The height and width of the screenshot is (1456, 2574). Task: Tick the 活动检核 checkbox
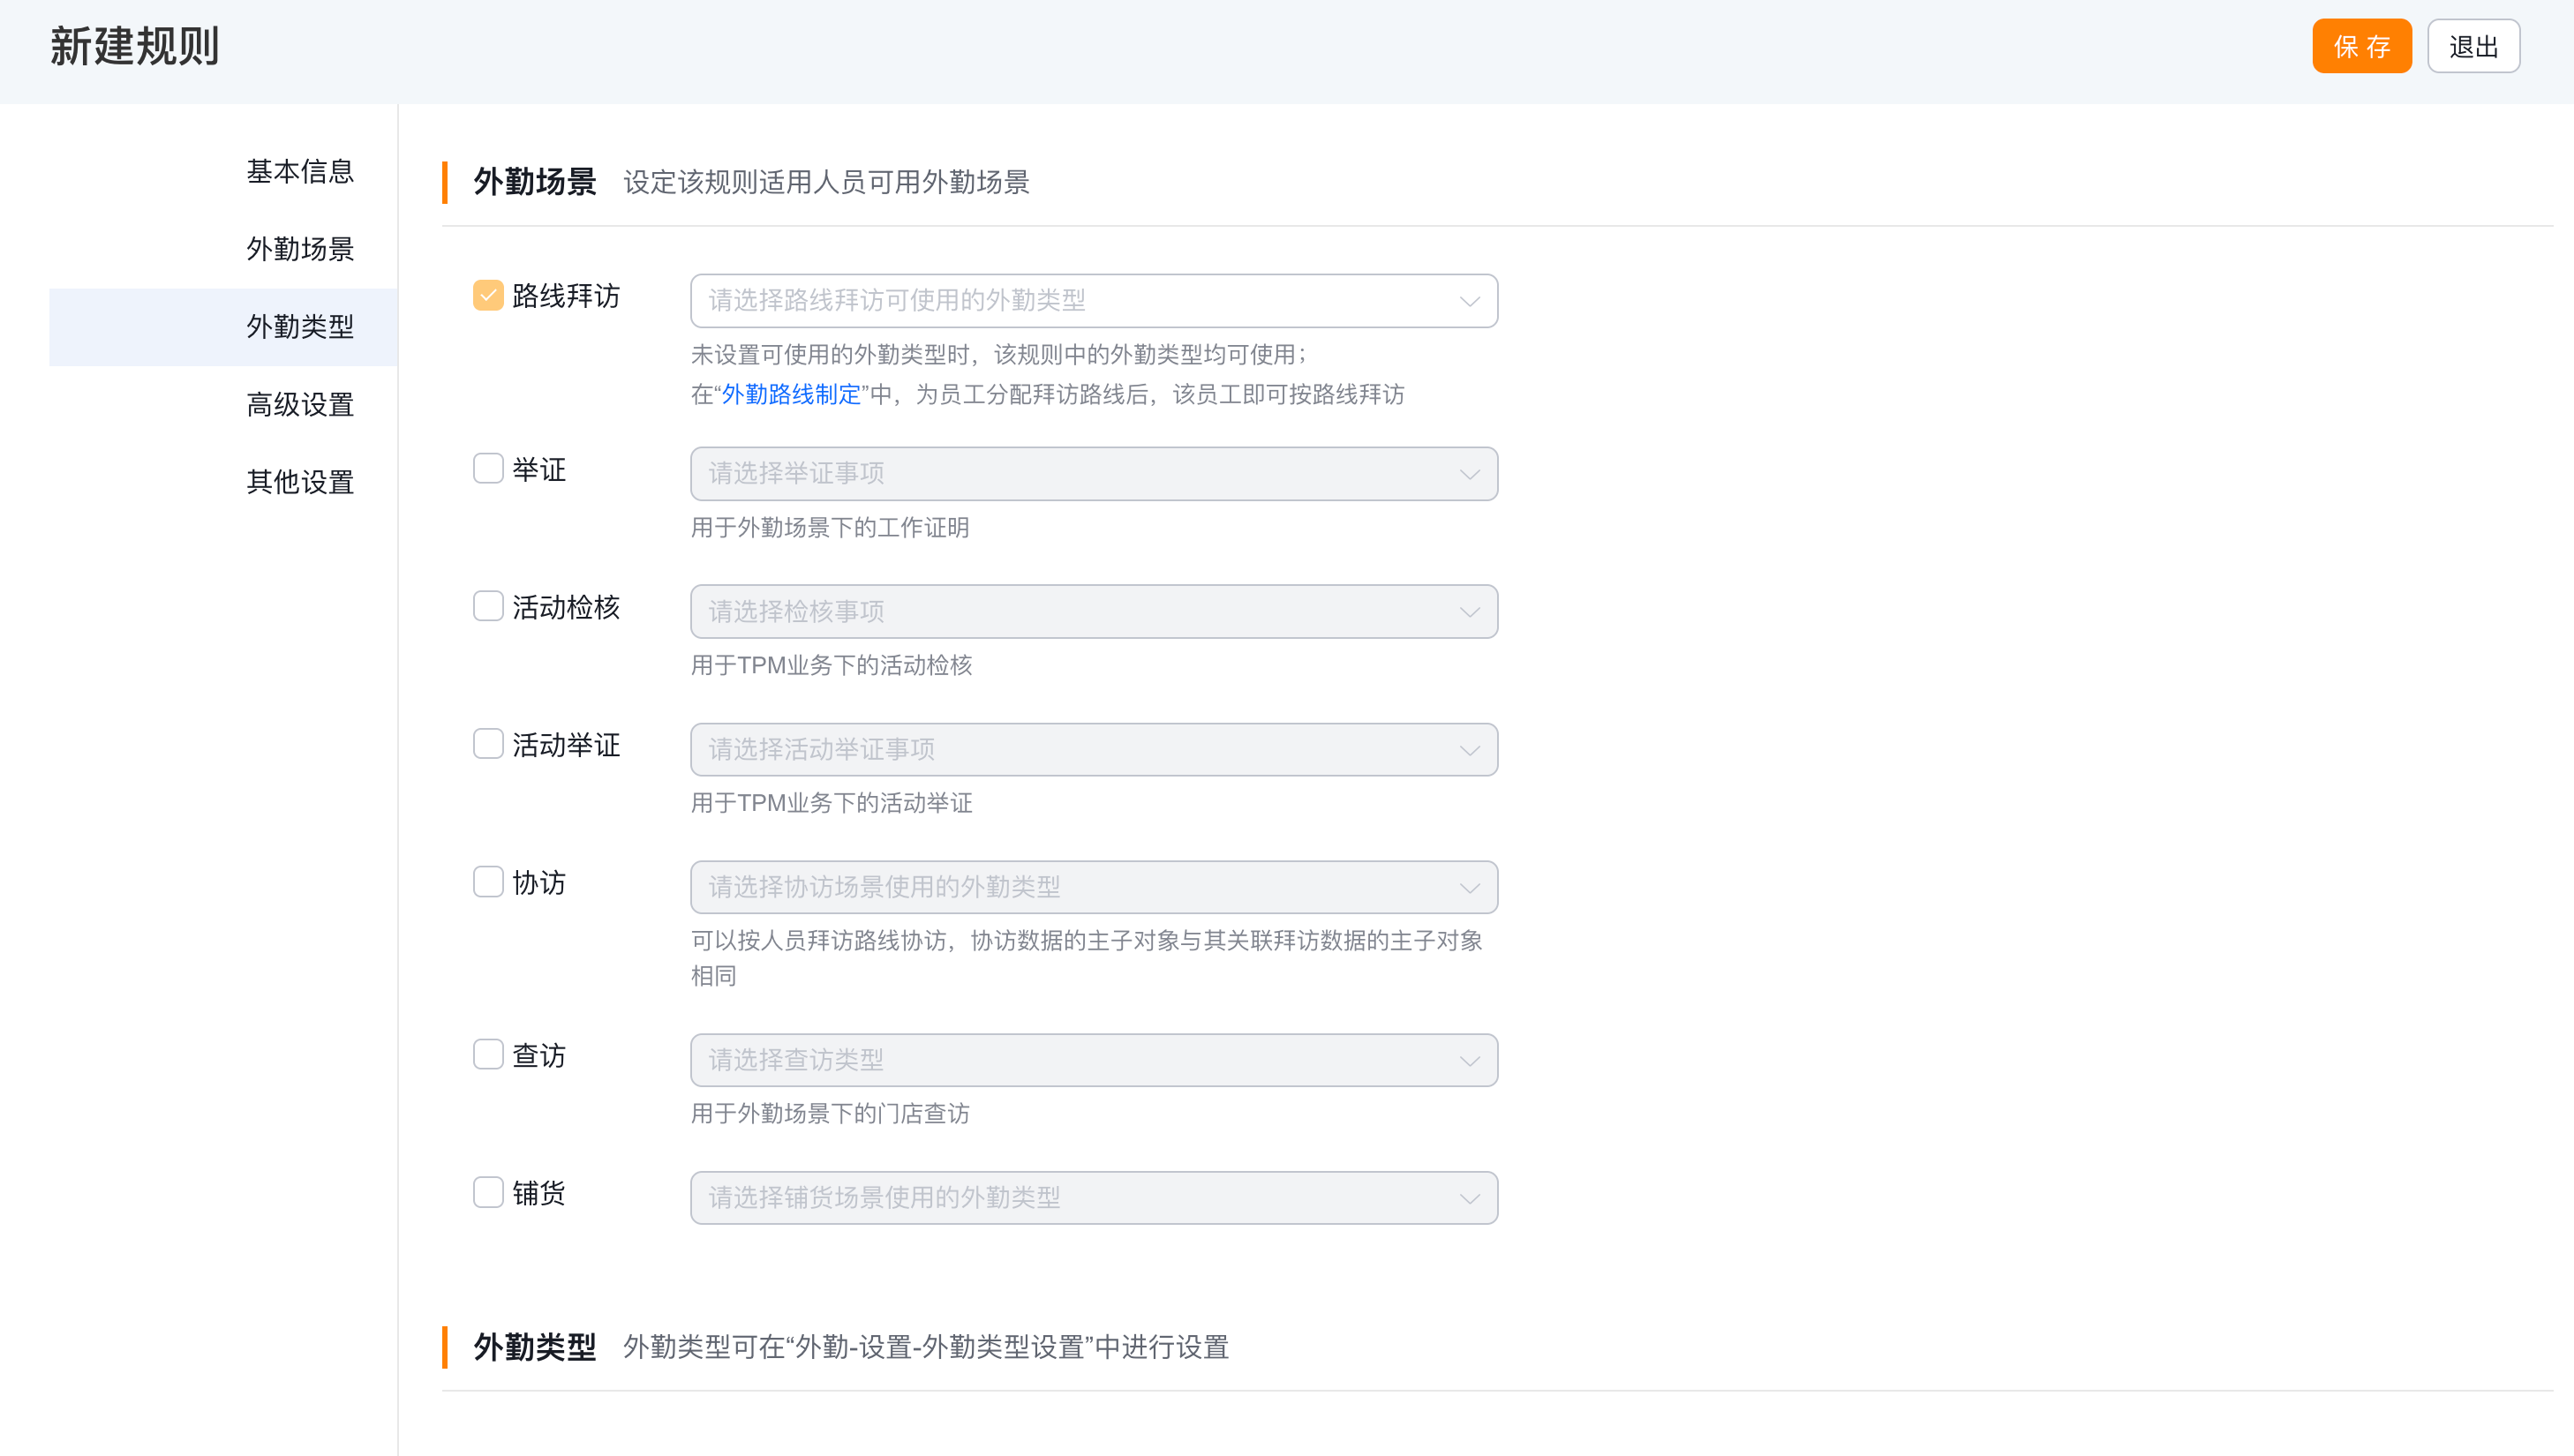[487, 607]
